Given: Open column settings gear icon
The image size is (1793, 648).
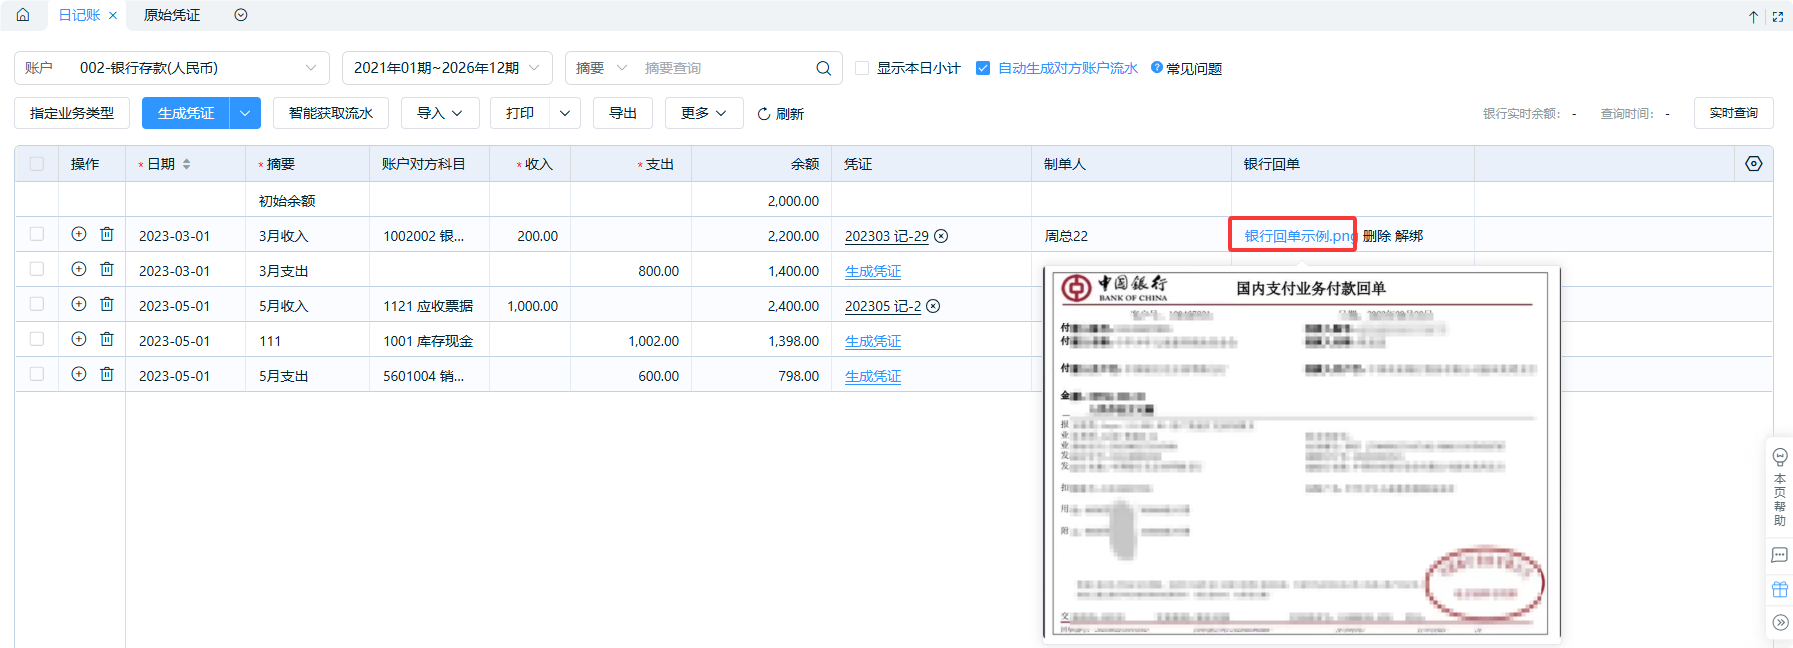Looking at the screenshot, I should coord(1753,164).
